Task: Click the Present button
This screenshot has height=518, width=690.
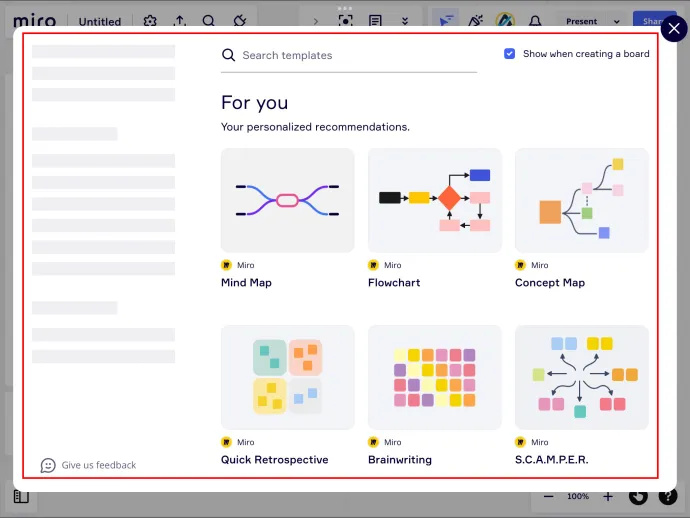Action: pos(581,21)
